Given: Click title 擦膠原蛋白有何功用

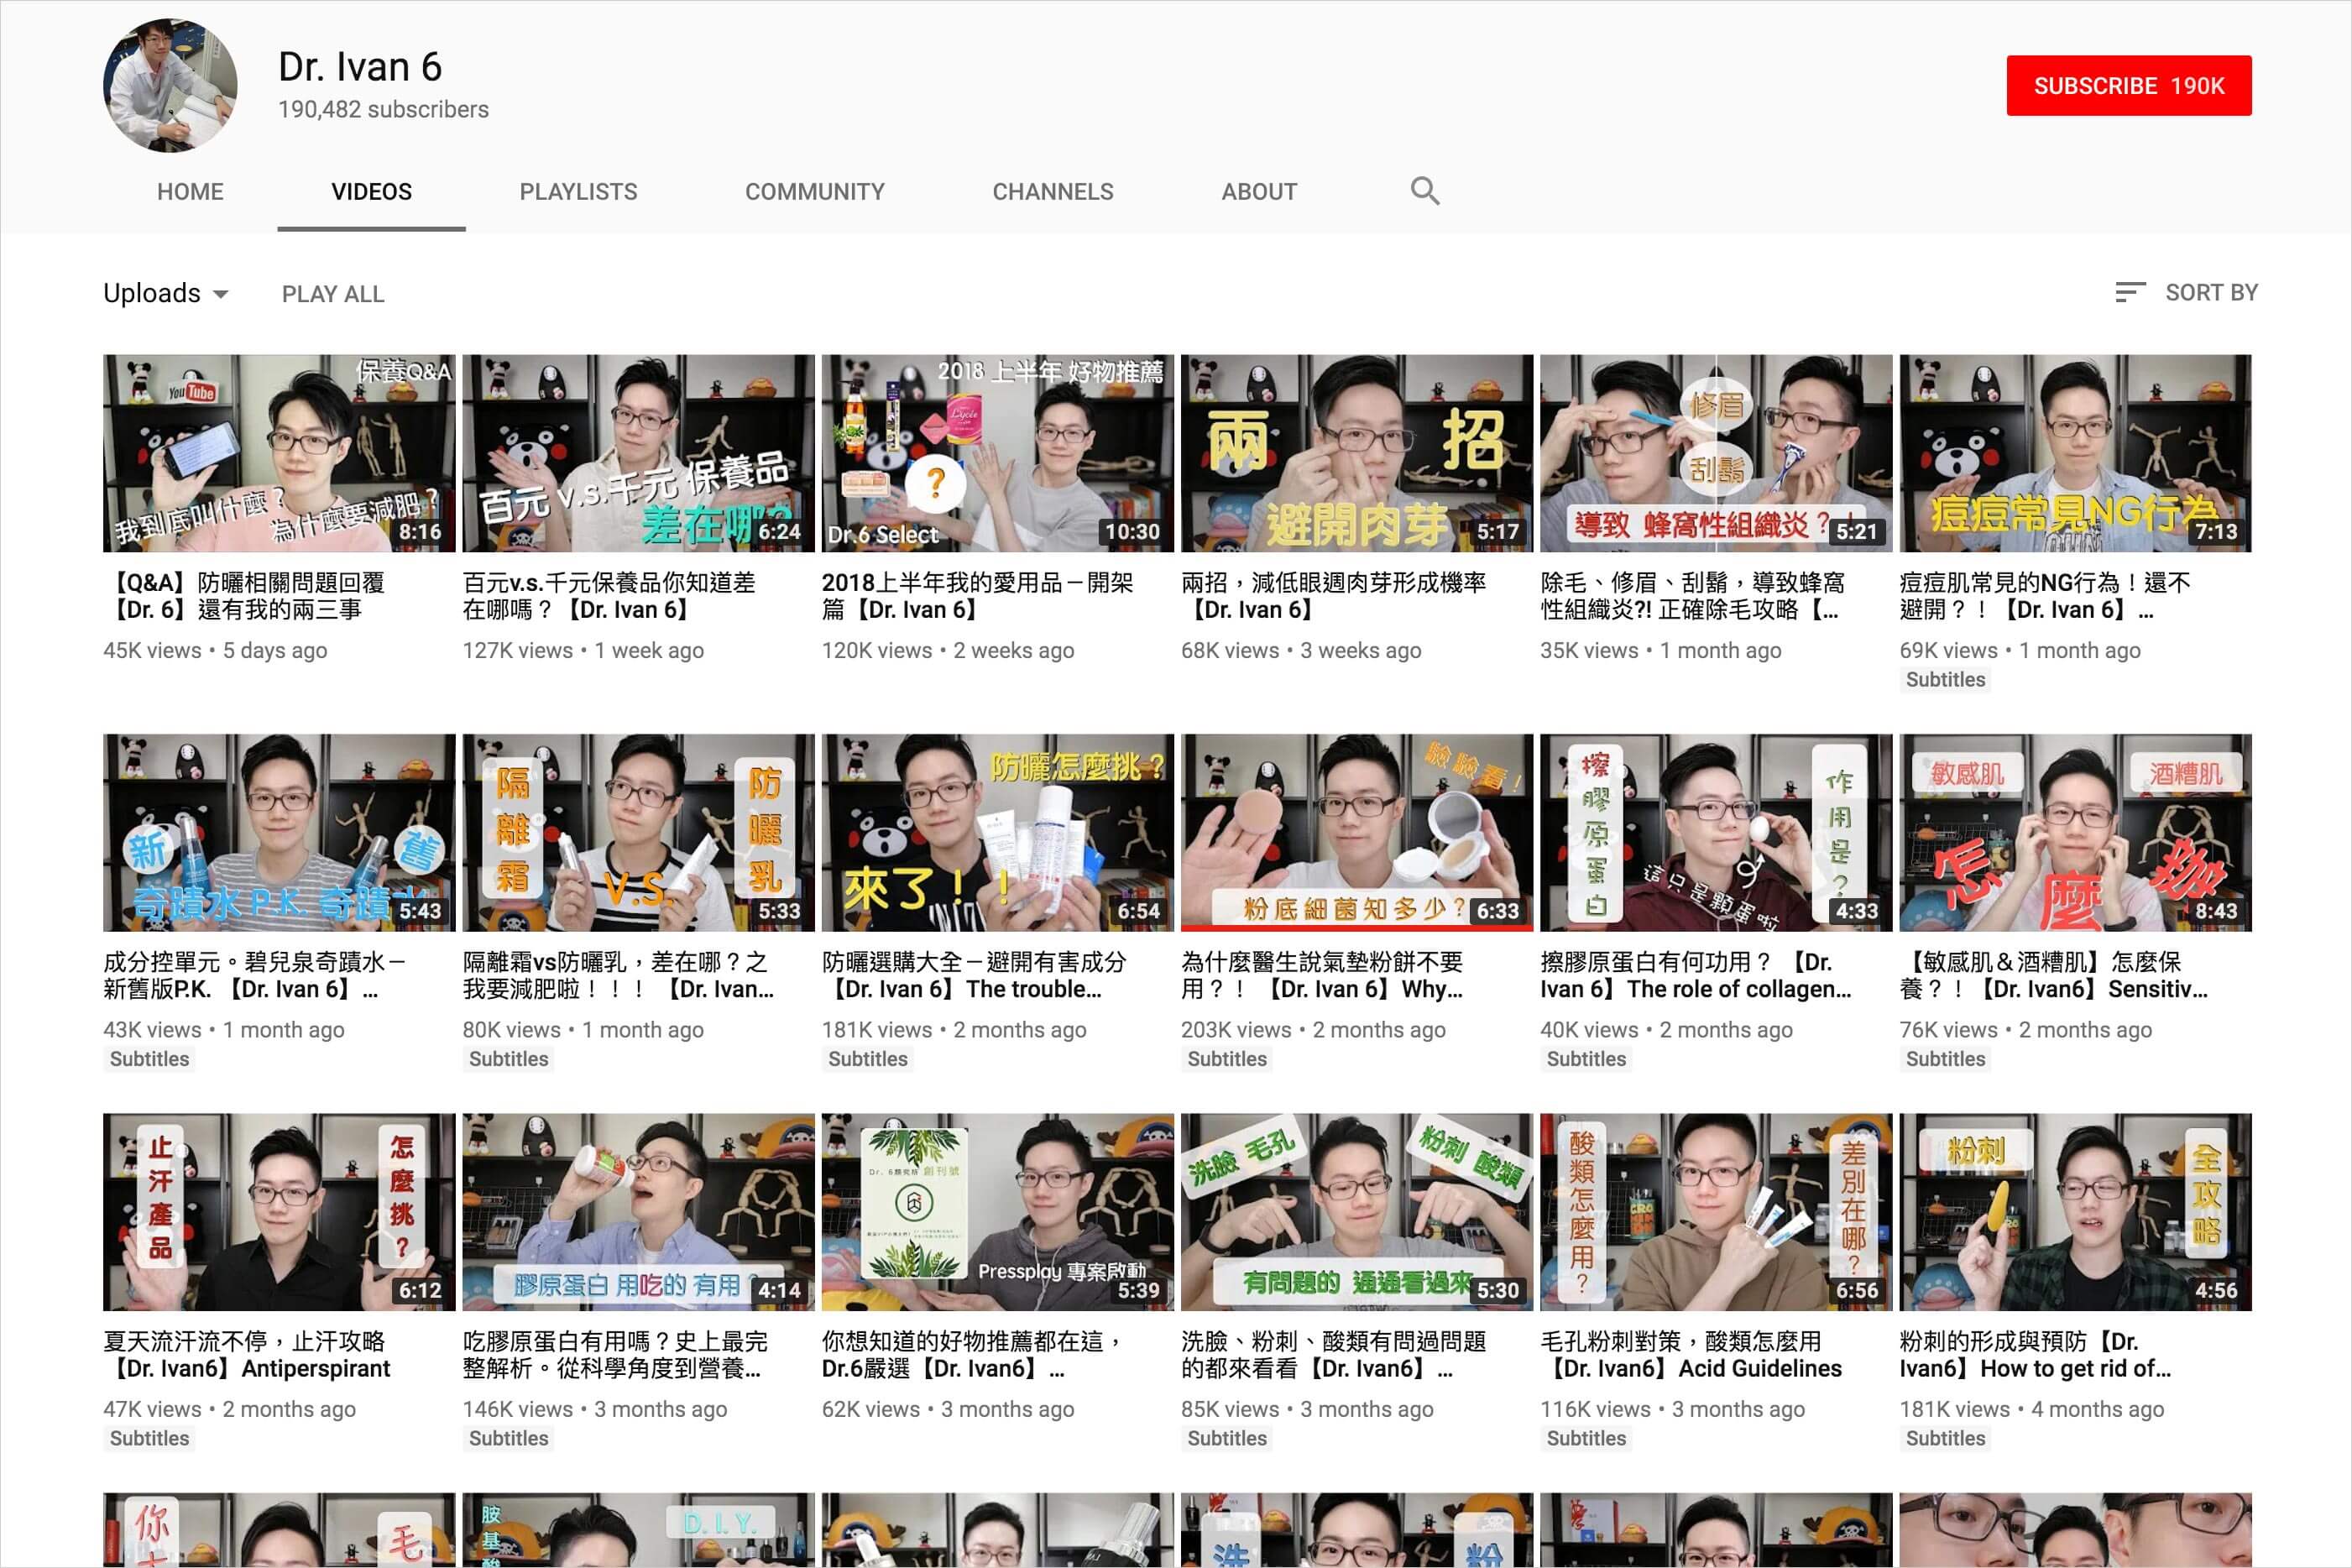Looking at the screenshot, I should click(1696, 975).
